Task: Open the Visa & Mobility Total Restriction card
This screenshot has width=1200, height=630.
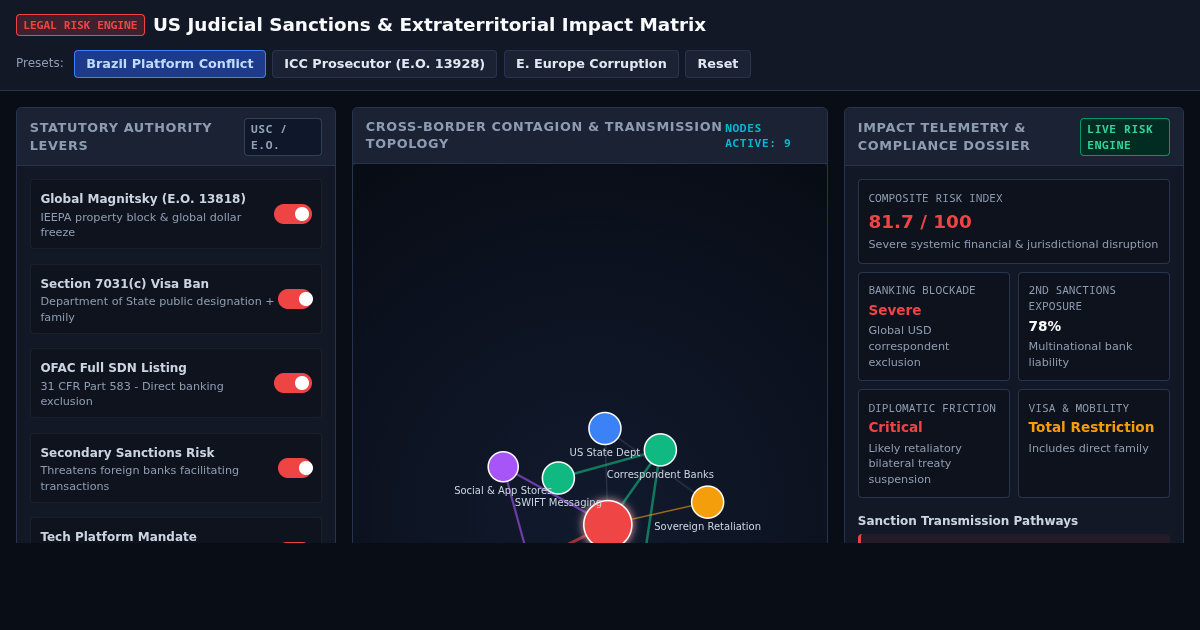Action: [1094, 443]
